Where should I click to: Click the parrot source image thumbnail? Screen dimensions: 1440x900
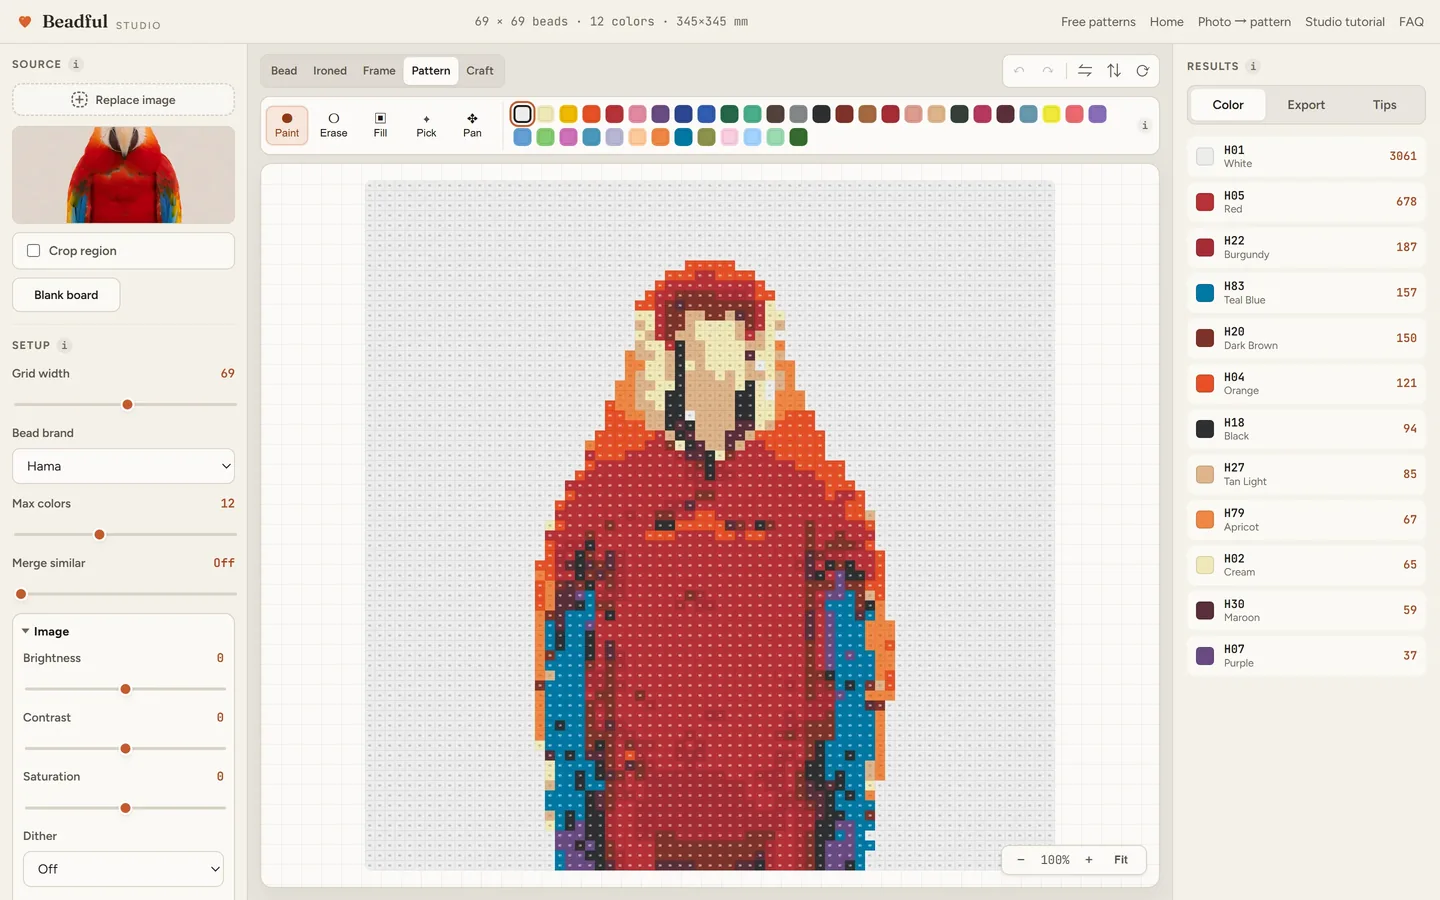point(123,175)
